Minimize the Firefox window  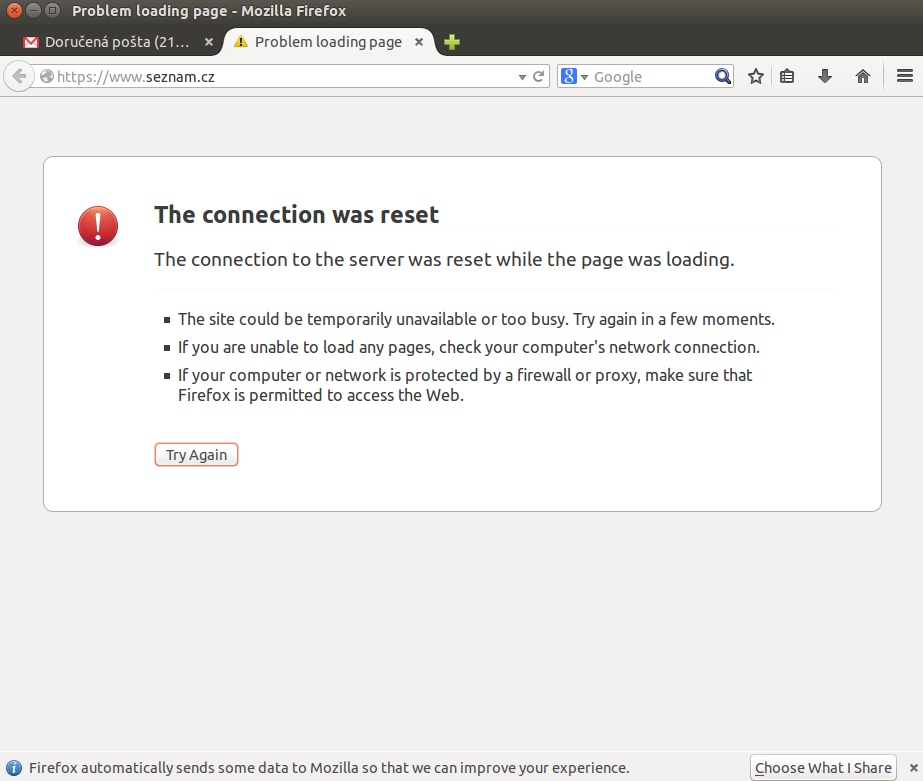coord(34,10)
